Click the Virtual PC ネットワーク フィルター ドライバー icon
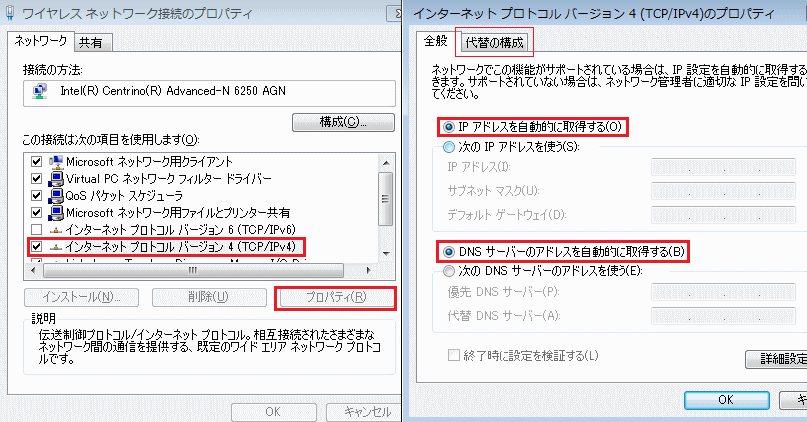The width and height of the screenshot is (807, 422). (56, 179)
